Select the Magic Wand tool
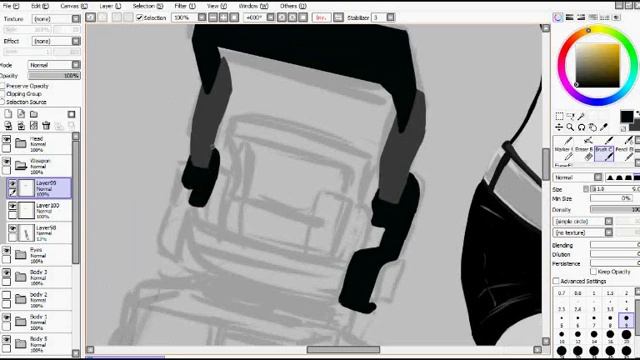Viewport: 640px width, 360px height. pyautogui.click(x=581, y=116)
